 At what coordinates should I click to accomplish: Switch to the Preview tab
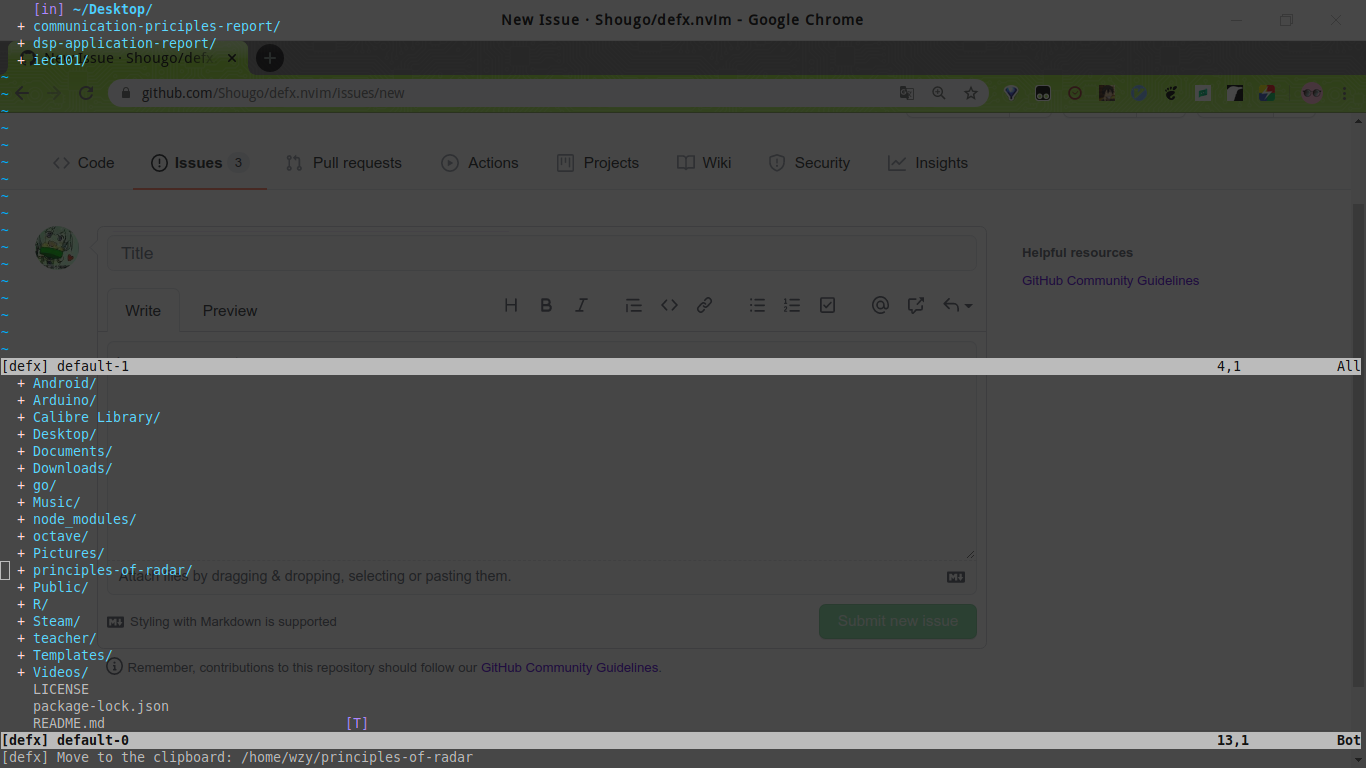(x=229, y=311)
